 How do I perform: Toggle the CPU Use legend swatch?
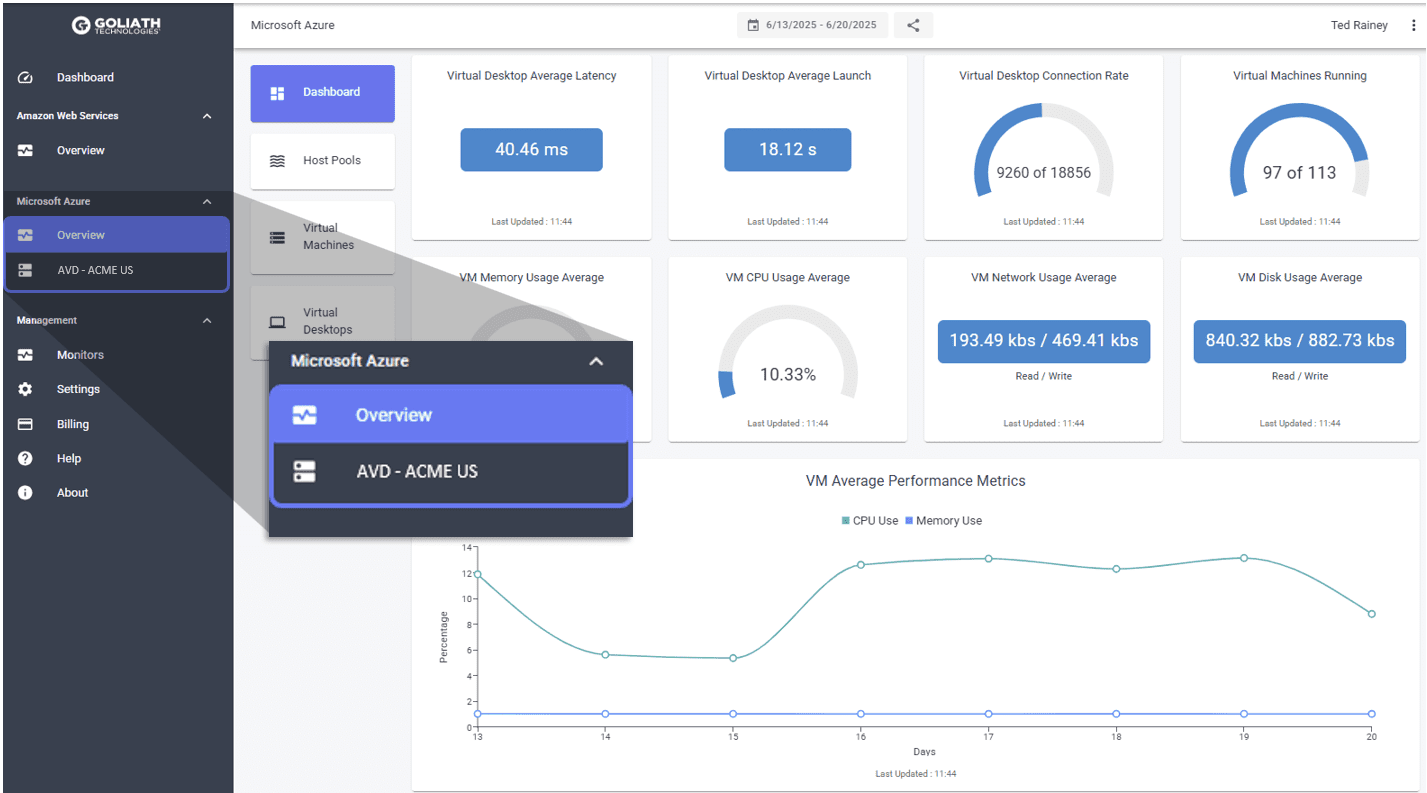coord(845,521)
